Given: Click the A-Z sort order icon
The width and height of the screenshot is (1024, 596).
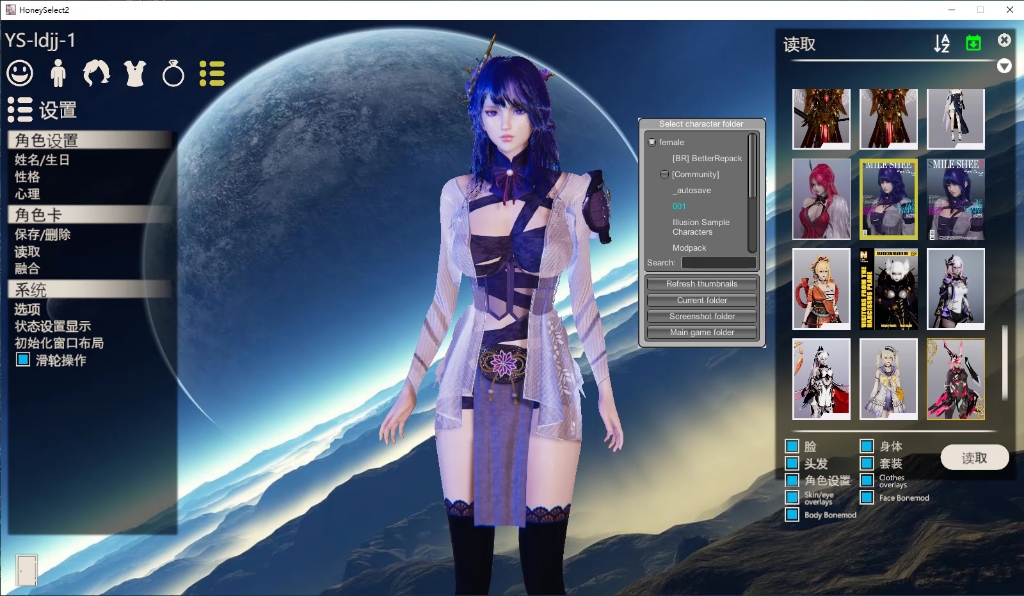Looking at the screenshot, I should 942,44.
